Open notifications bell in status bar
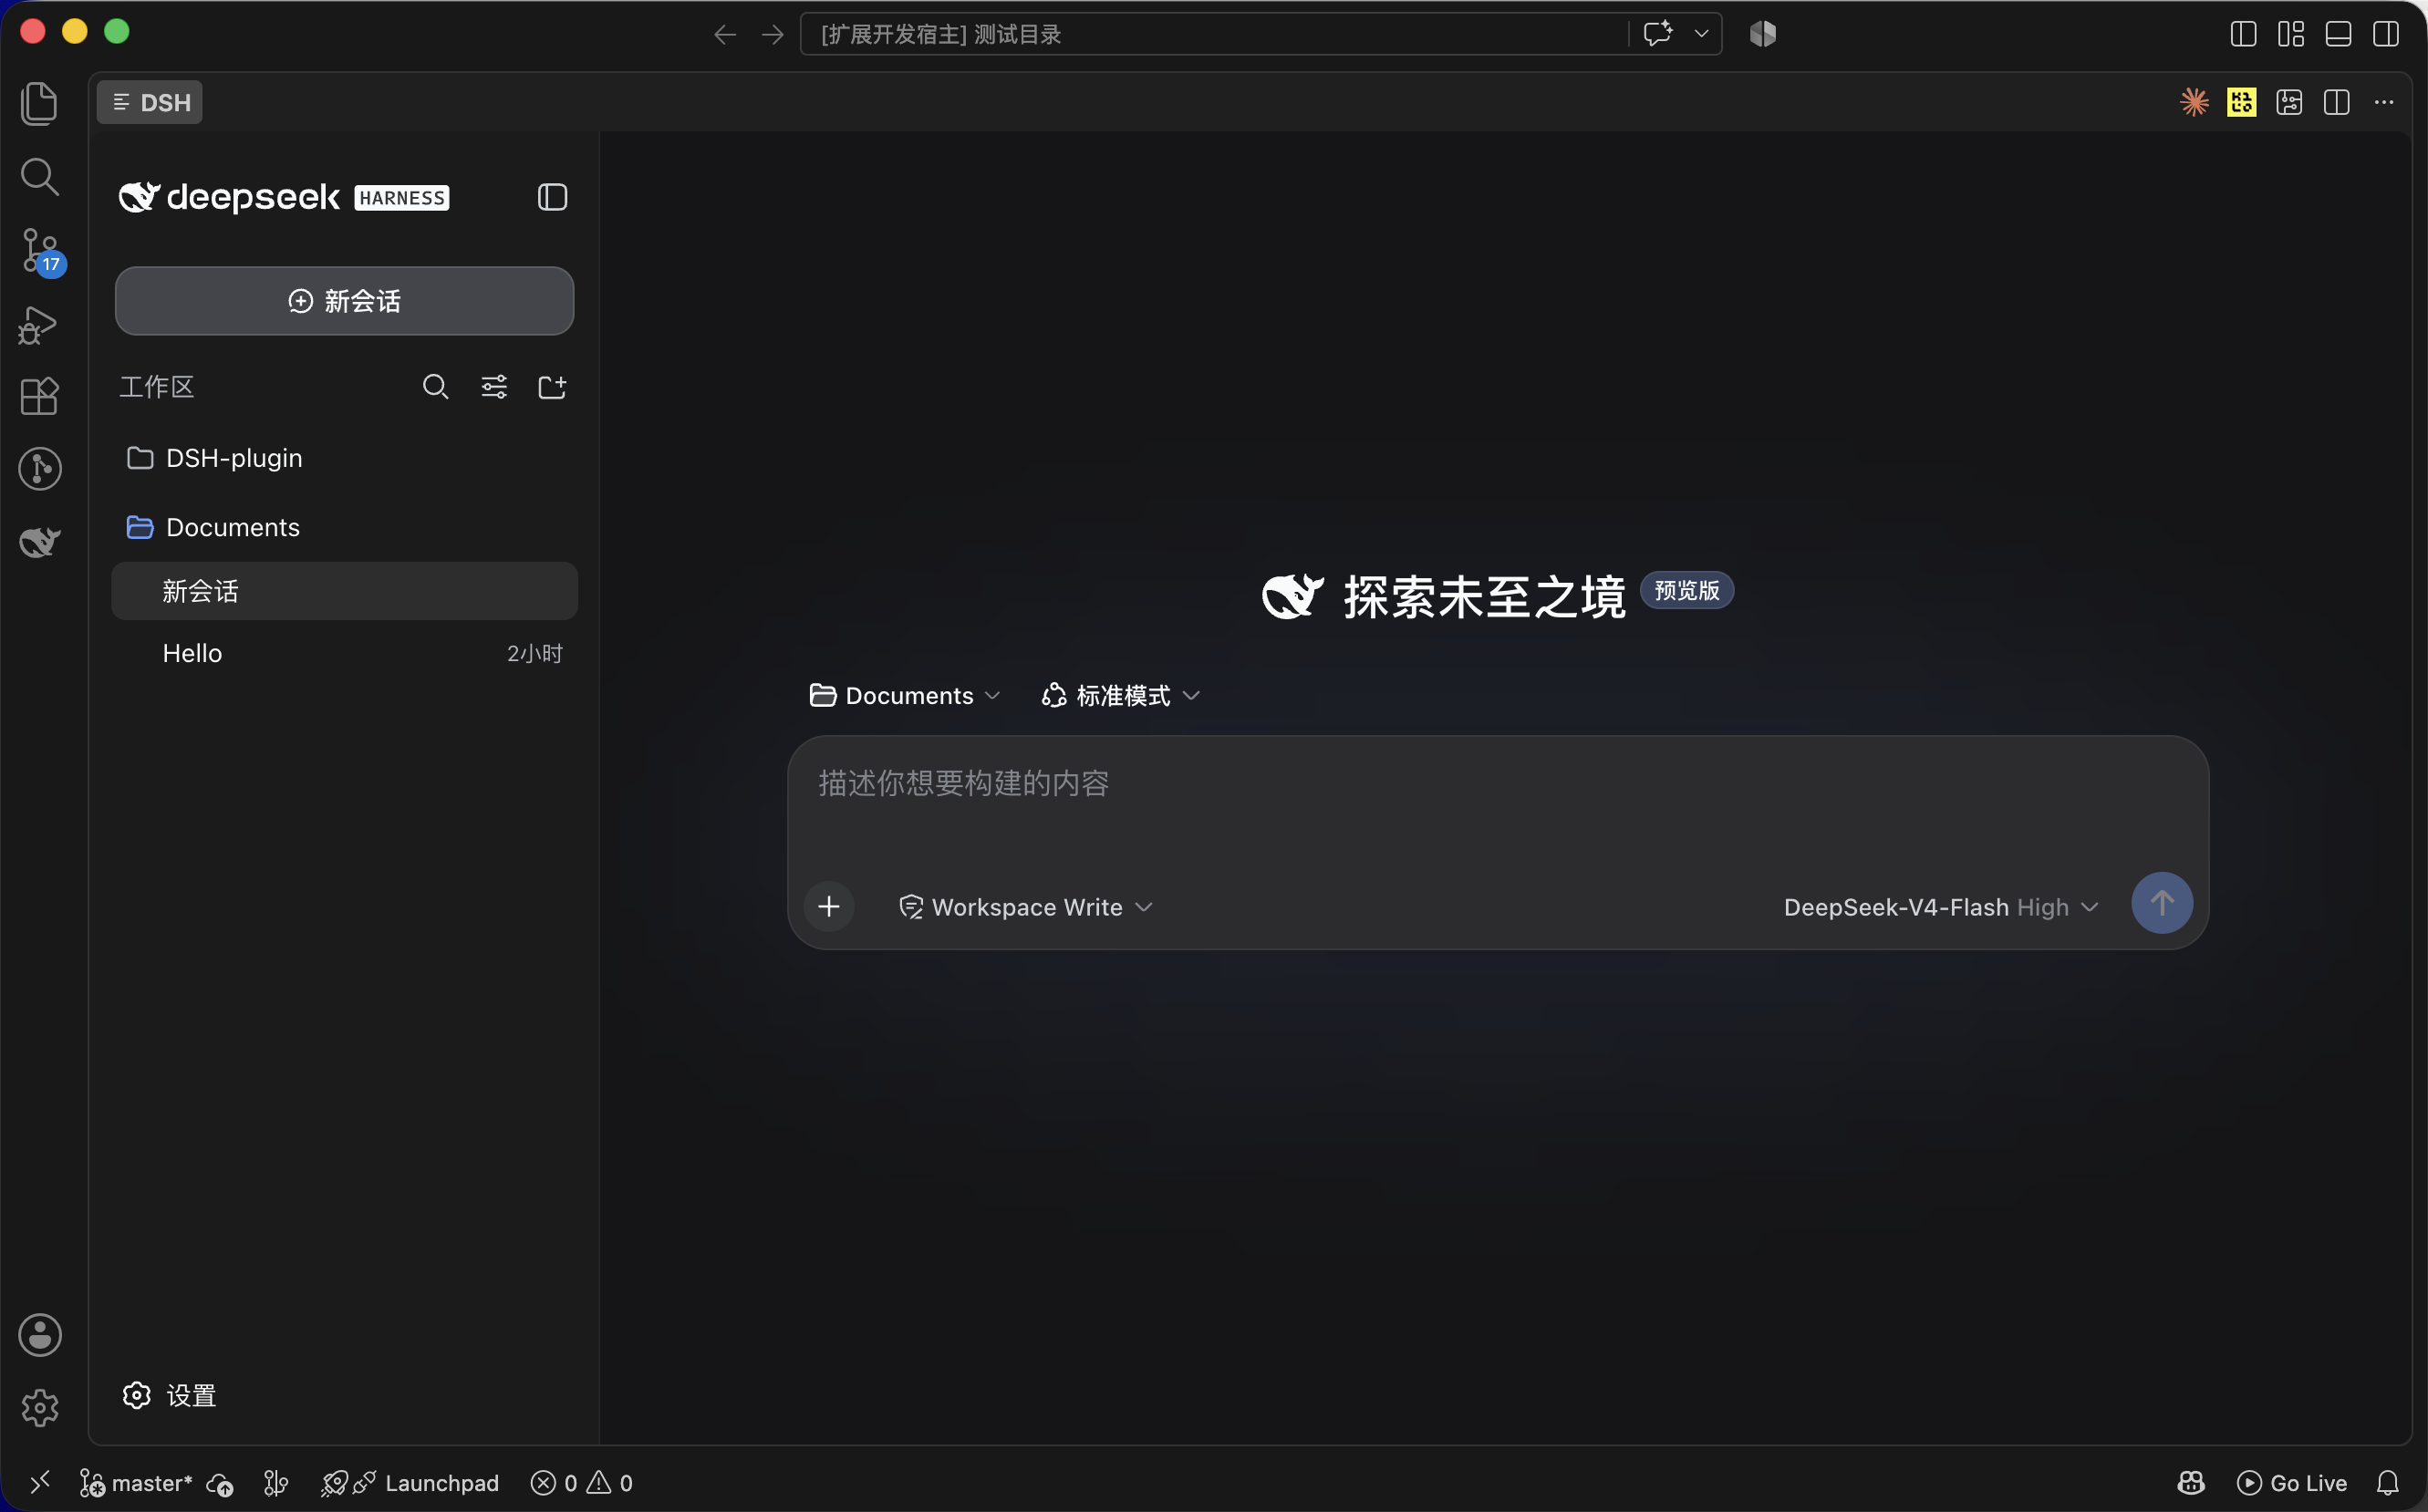 pyautogui.click(x=2387, y=1483)
